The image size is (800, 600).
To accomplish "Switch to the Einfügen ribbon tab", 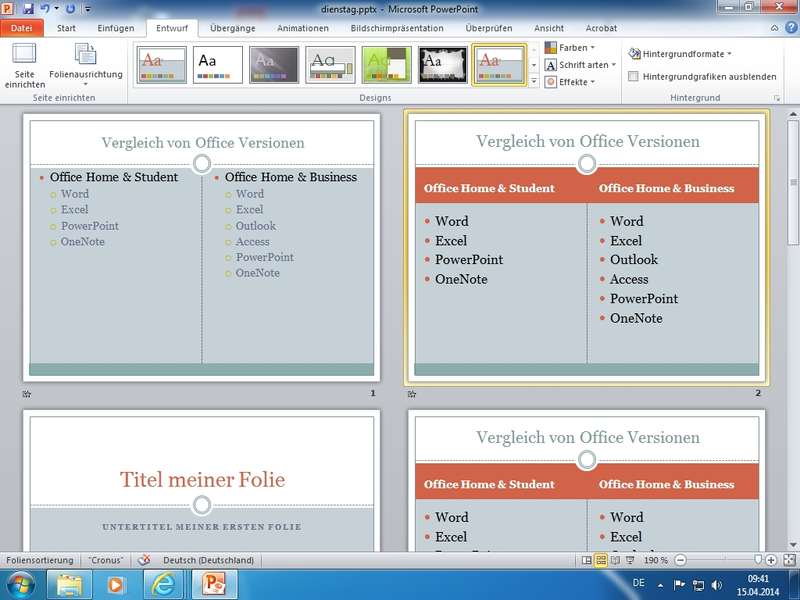I will point(116,28).
